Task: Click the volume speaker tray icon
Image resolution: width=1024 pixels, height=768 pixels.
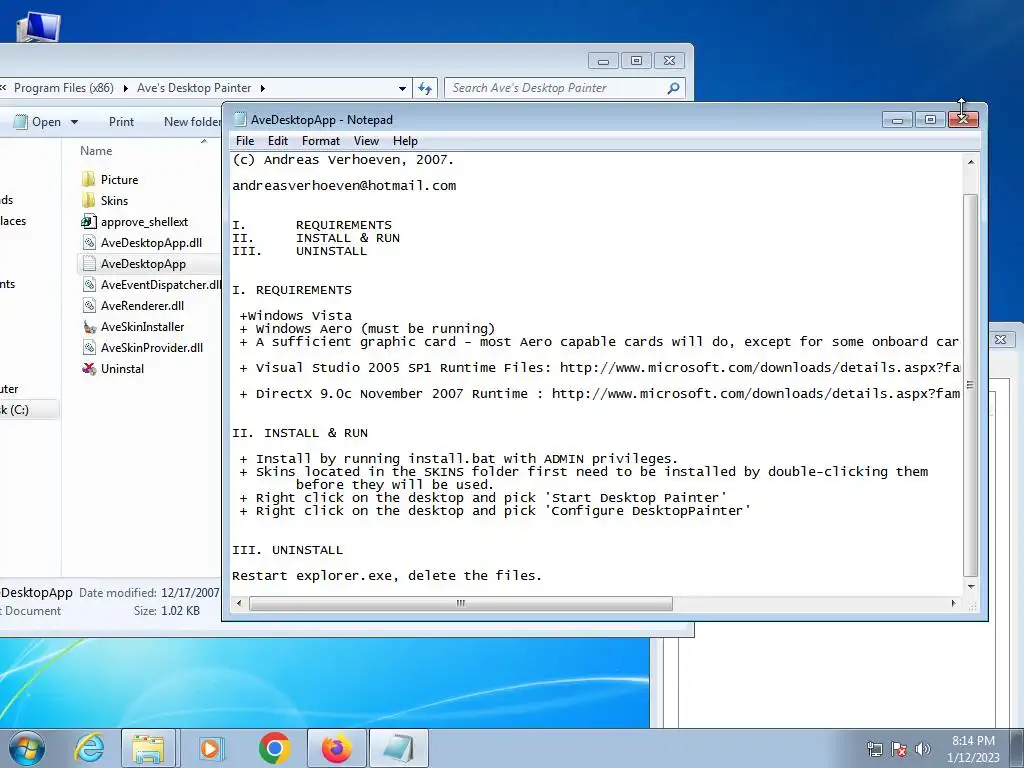Action: click(922, 749)
